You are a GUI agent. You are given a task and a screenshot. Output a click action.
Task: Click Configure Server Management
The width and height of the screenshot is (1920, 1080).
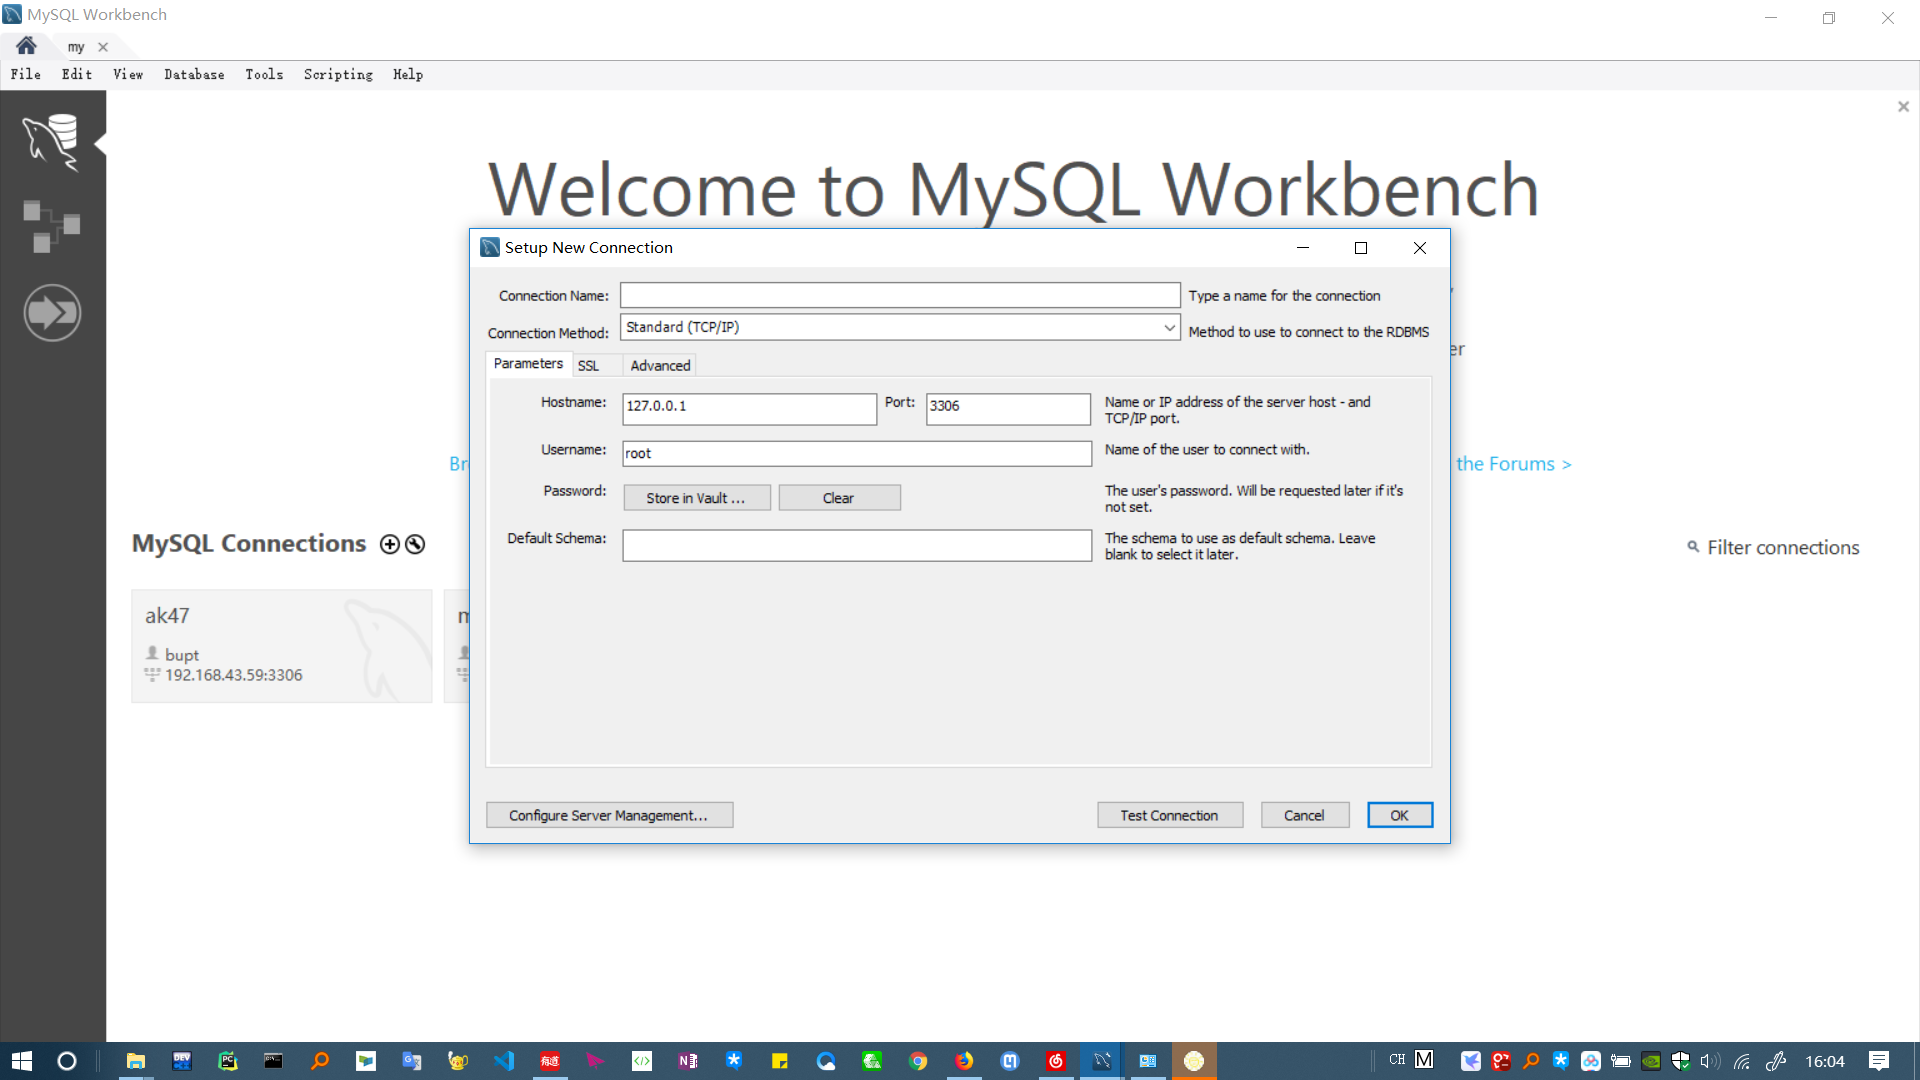pos(610,814)
